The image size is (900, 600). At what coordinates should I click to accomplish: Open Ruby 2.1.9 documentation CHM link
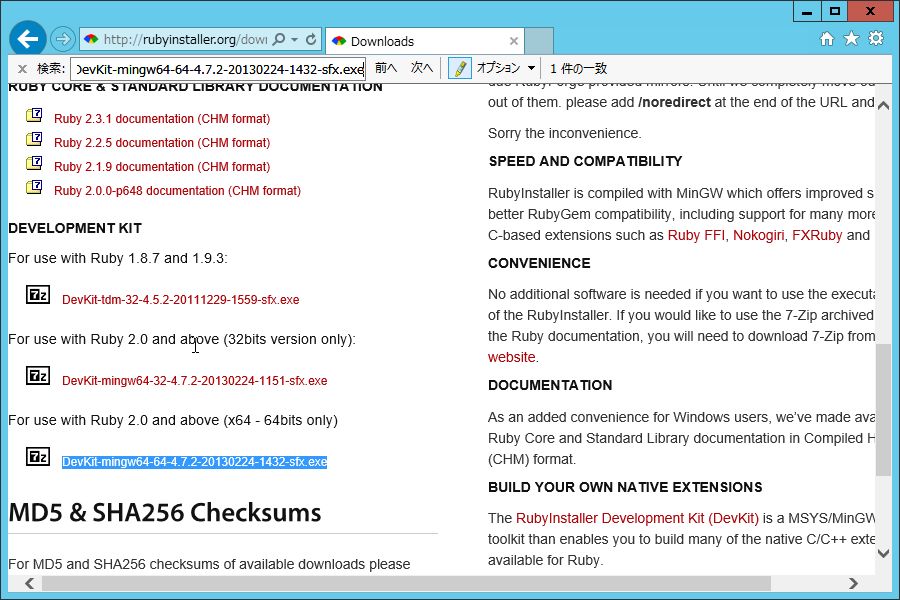pos(162,167)
